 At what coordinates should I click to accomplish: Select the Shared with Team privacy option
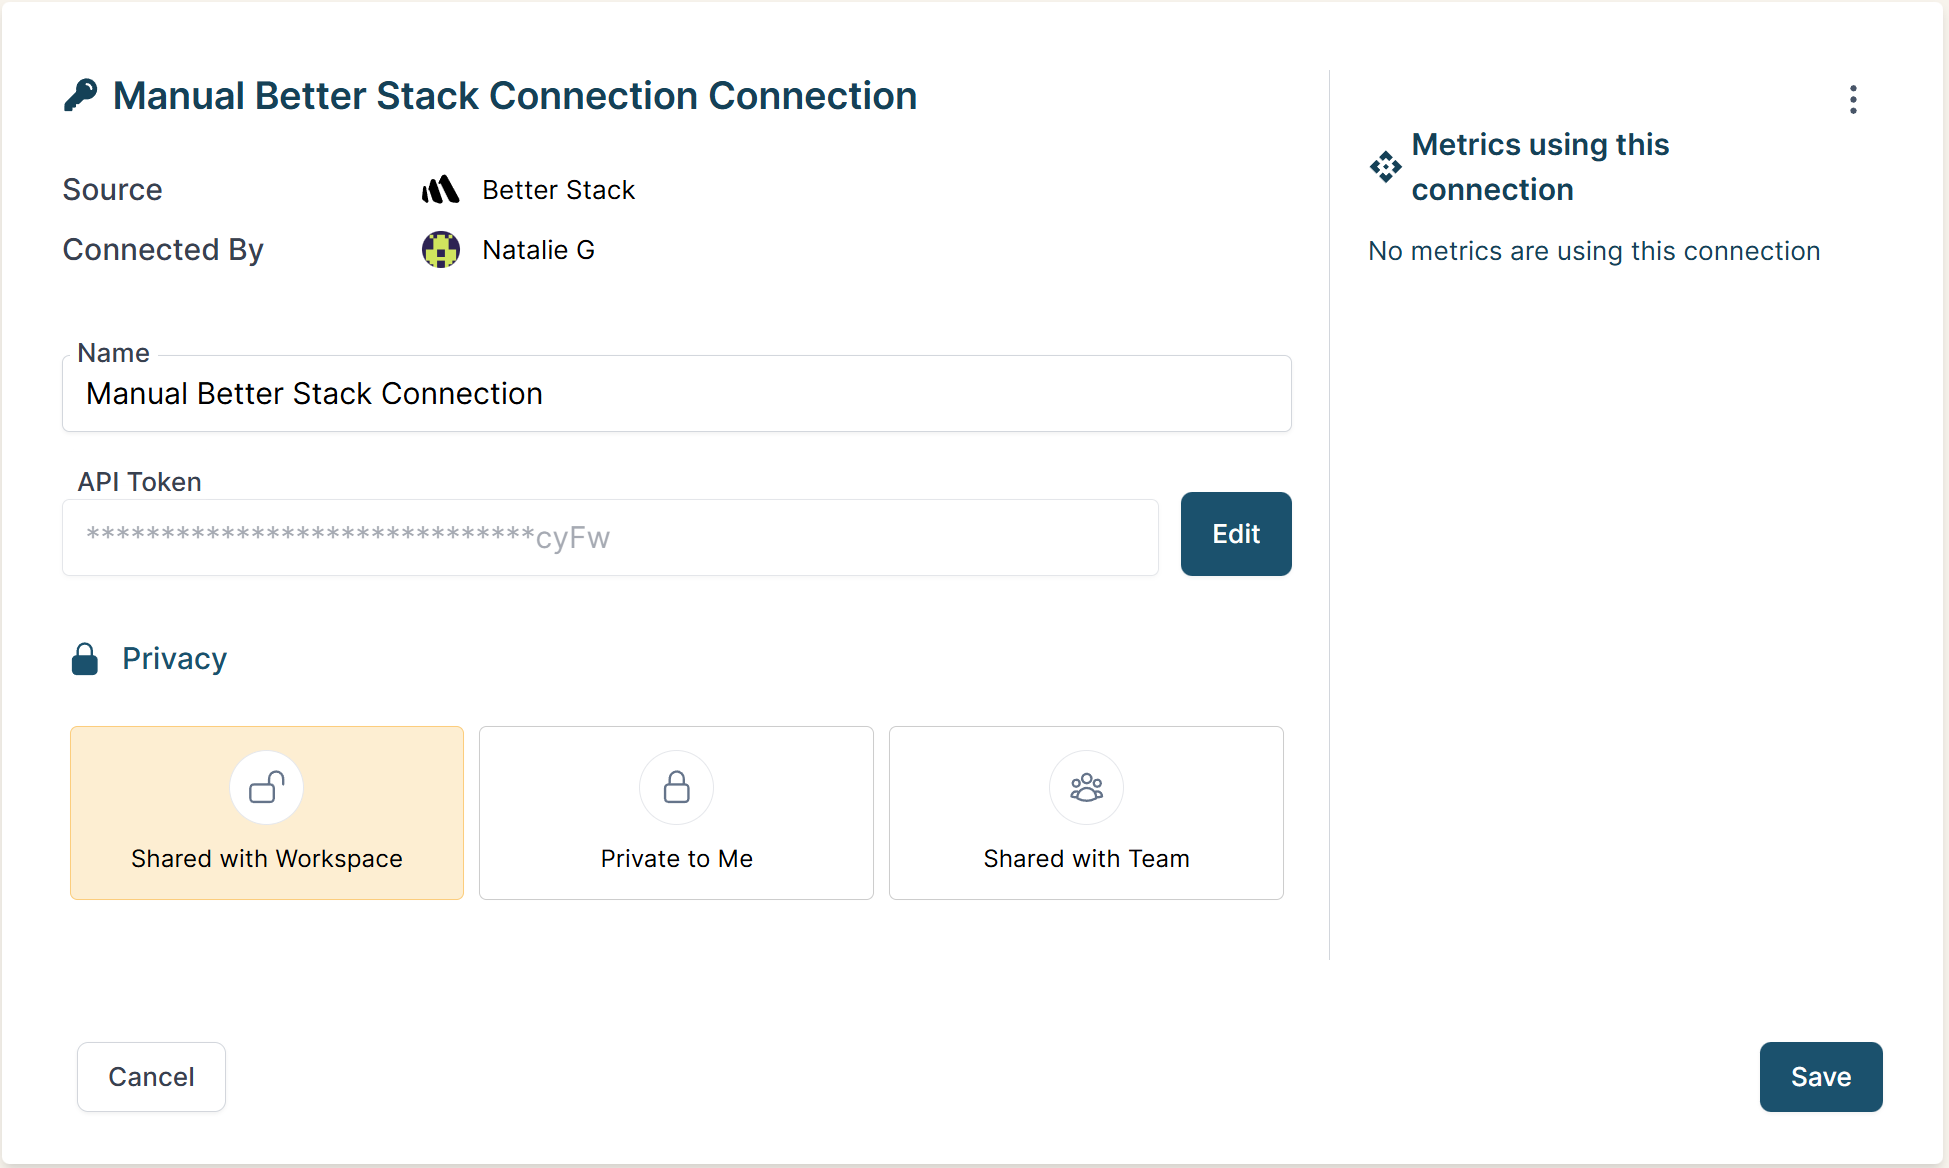1086,813
